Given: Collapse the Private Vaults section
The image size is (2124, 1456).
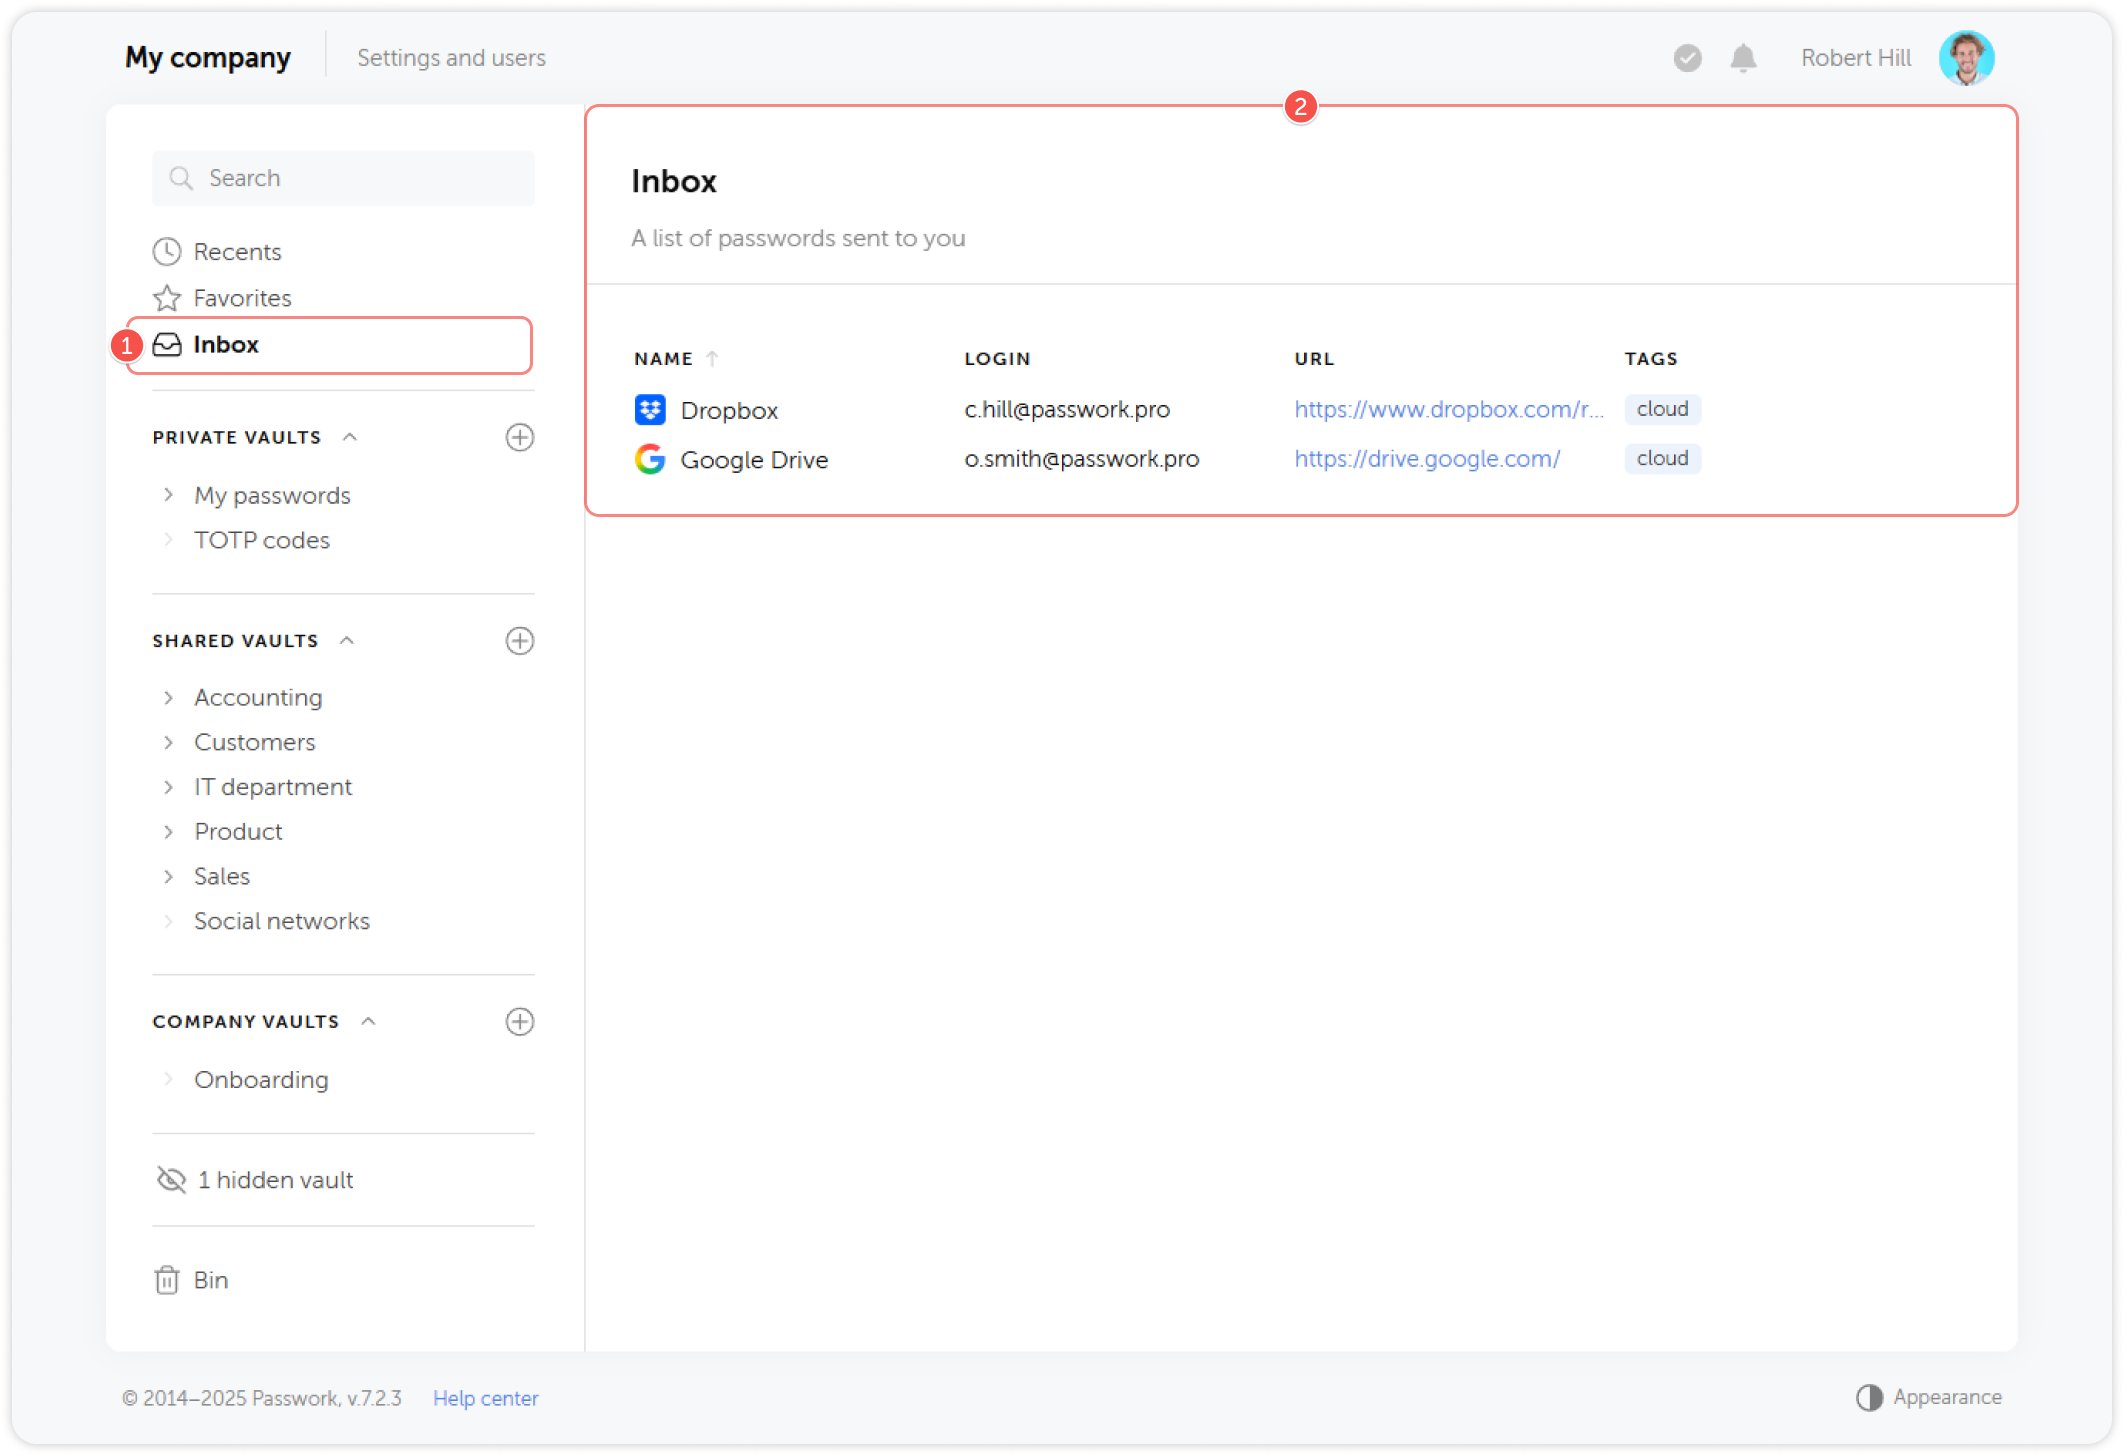Looking at the screenshot, I should pyautogui.click(x=350, y=437).
